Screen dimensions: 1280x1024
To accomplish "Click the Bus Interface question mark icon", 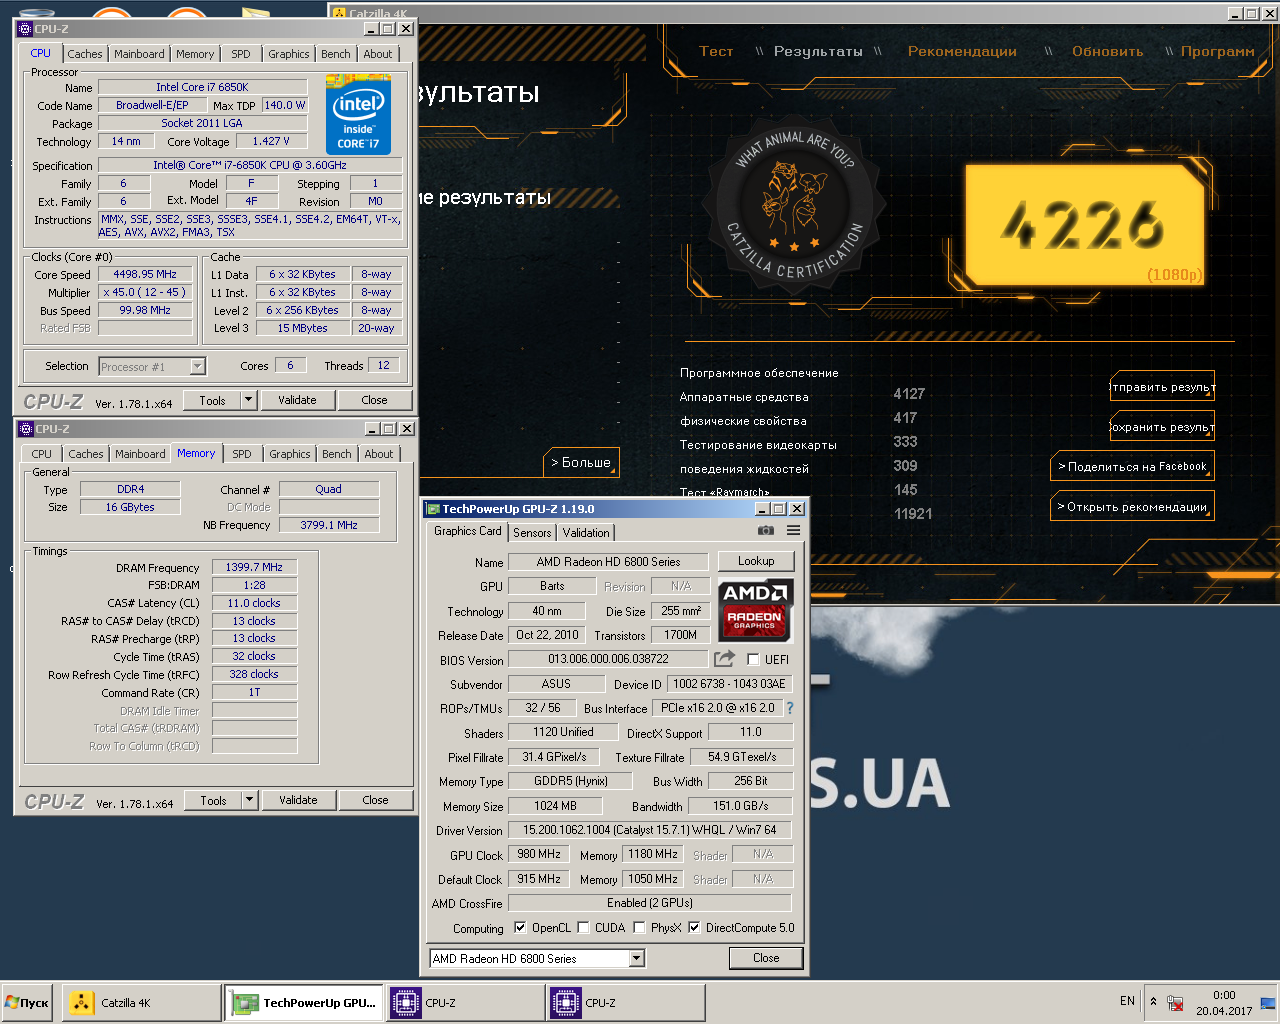I will coord(790,708).
